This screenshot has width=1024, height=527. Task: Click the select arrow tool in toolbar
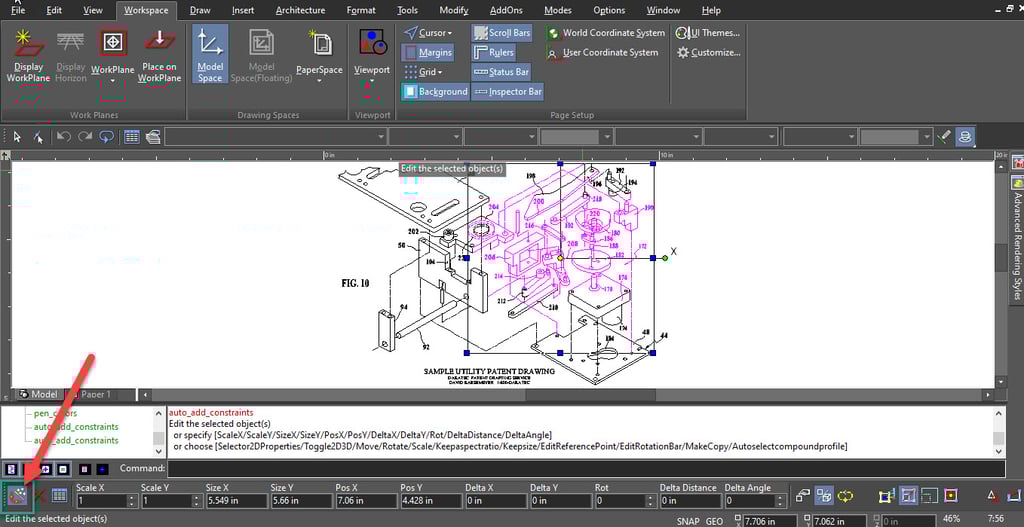[x=17, y=136]
